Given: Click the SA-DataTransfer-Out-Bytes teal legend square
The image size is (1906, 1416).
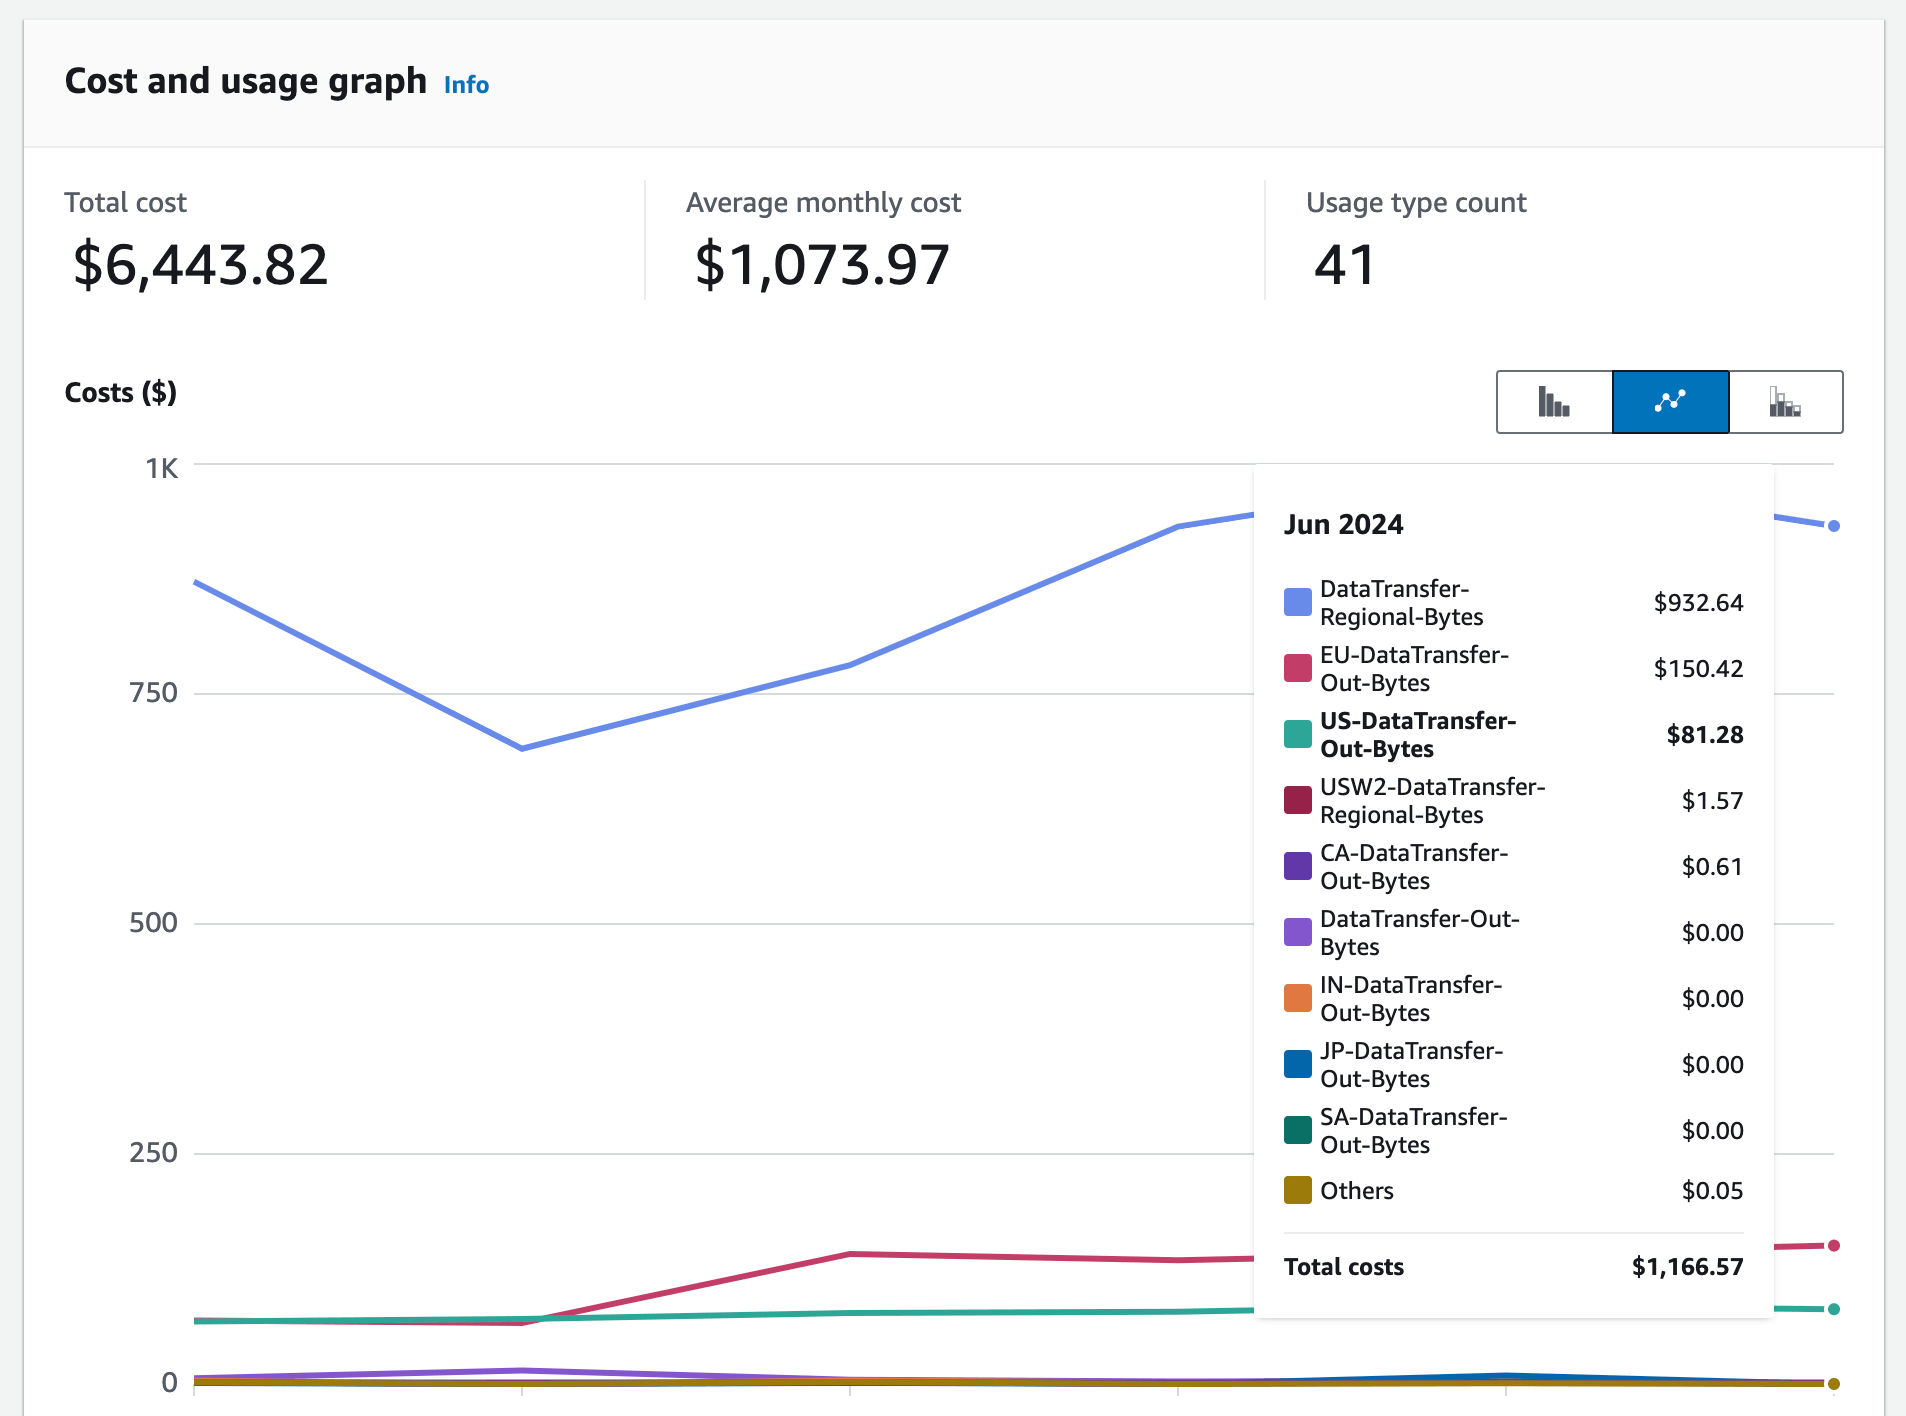Looking at the screenshot, I should [x=1297, y=1130].
